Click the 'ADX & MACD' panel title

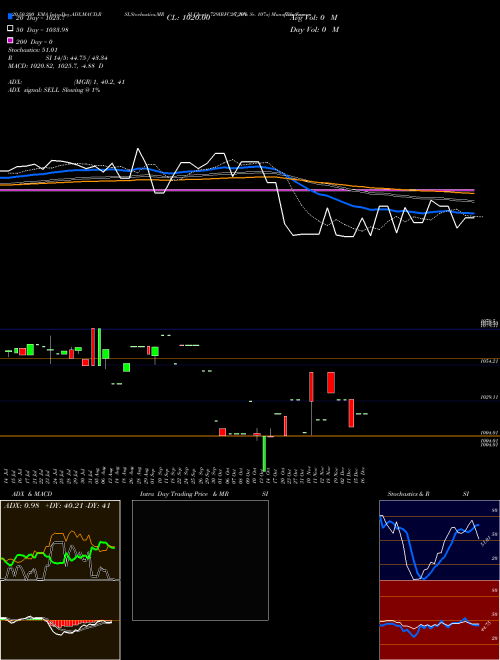[x=32, y=494]
